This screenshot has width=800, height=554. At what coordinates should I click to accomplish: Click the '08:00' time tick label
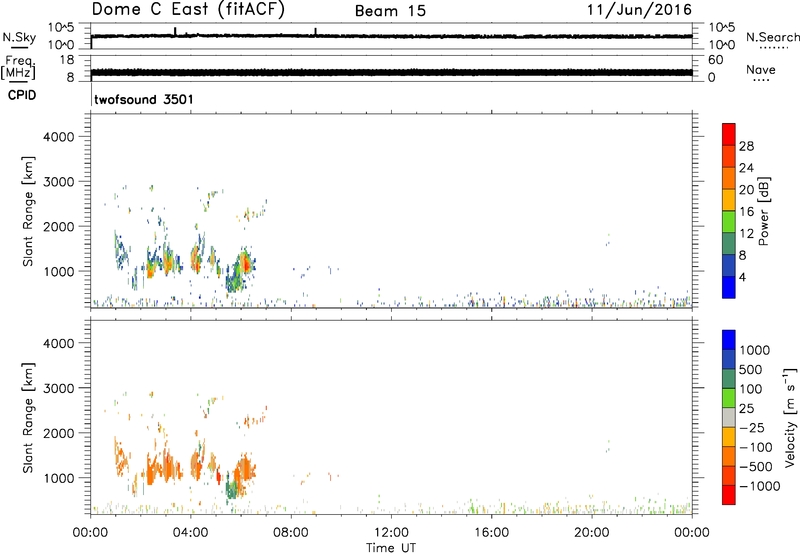click(291, 533)
